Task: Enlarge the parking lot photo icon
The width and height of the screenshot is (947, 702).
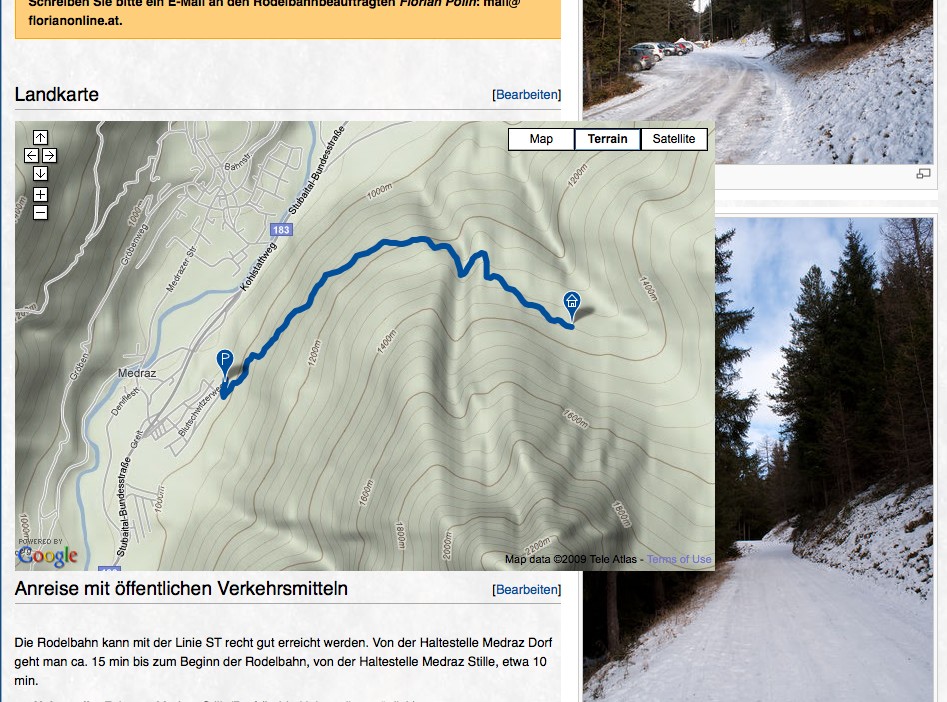Action: (x=923, y=174)
